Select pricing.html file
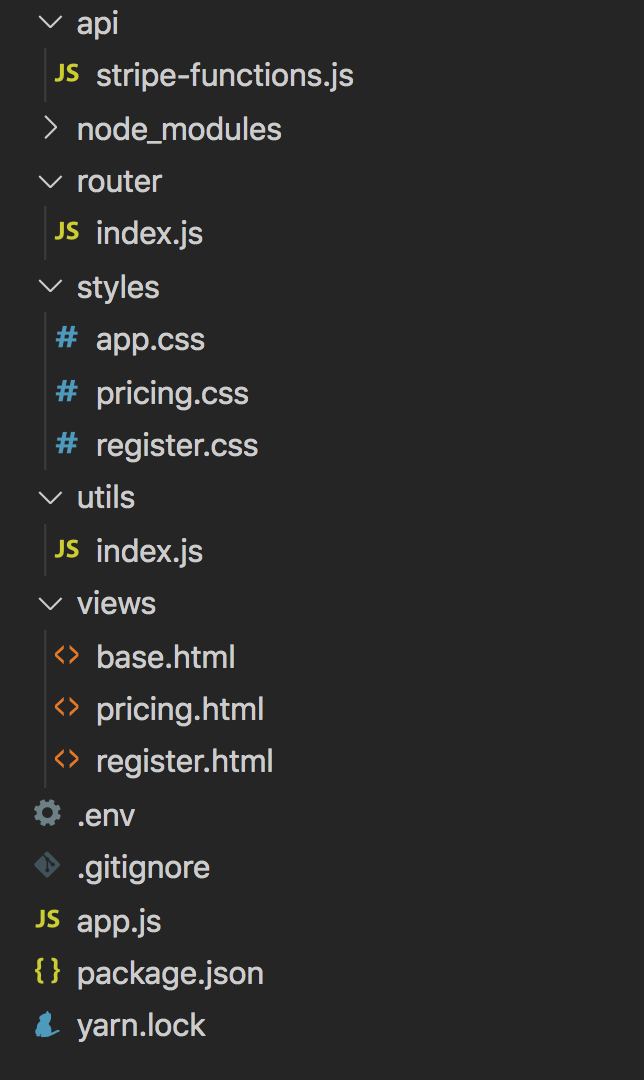644x1080 pixels. coord(180,710)
